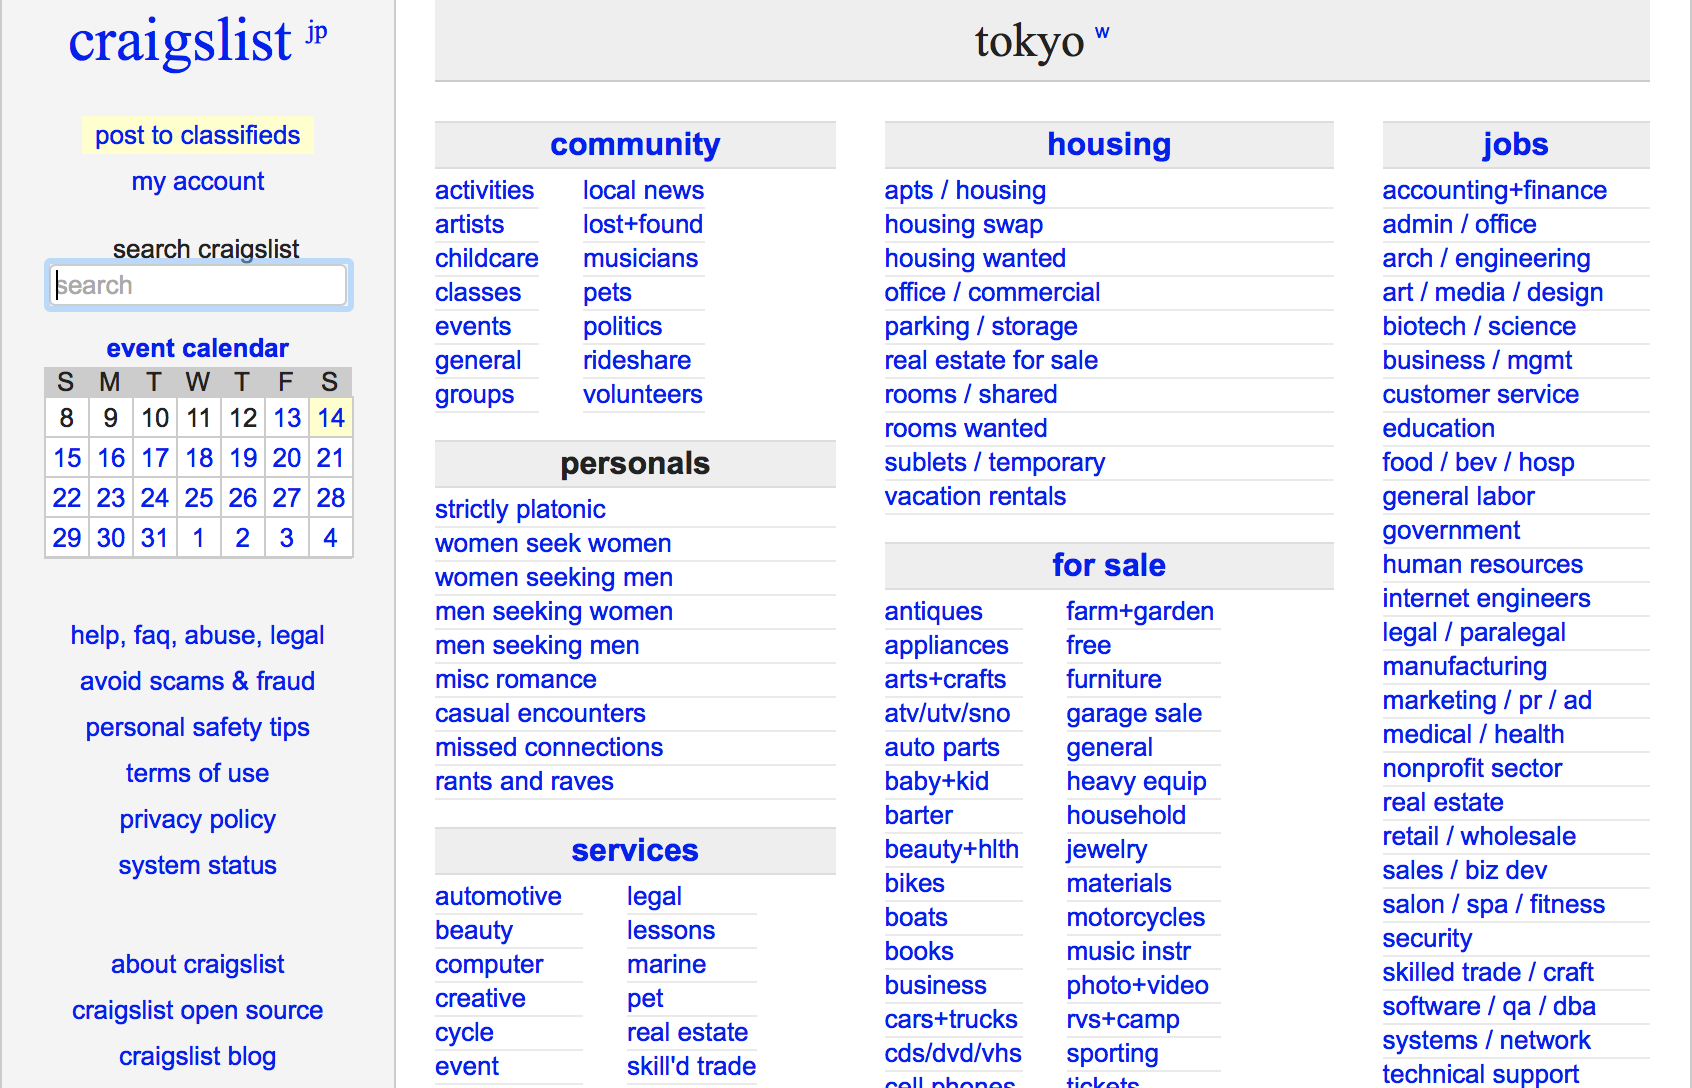Select day 13 in event calendar

click(x=287, y=418)
